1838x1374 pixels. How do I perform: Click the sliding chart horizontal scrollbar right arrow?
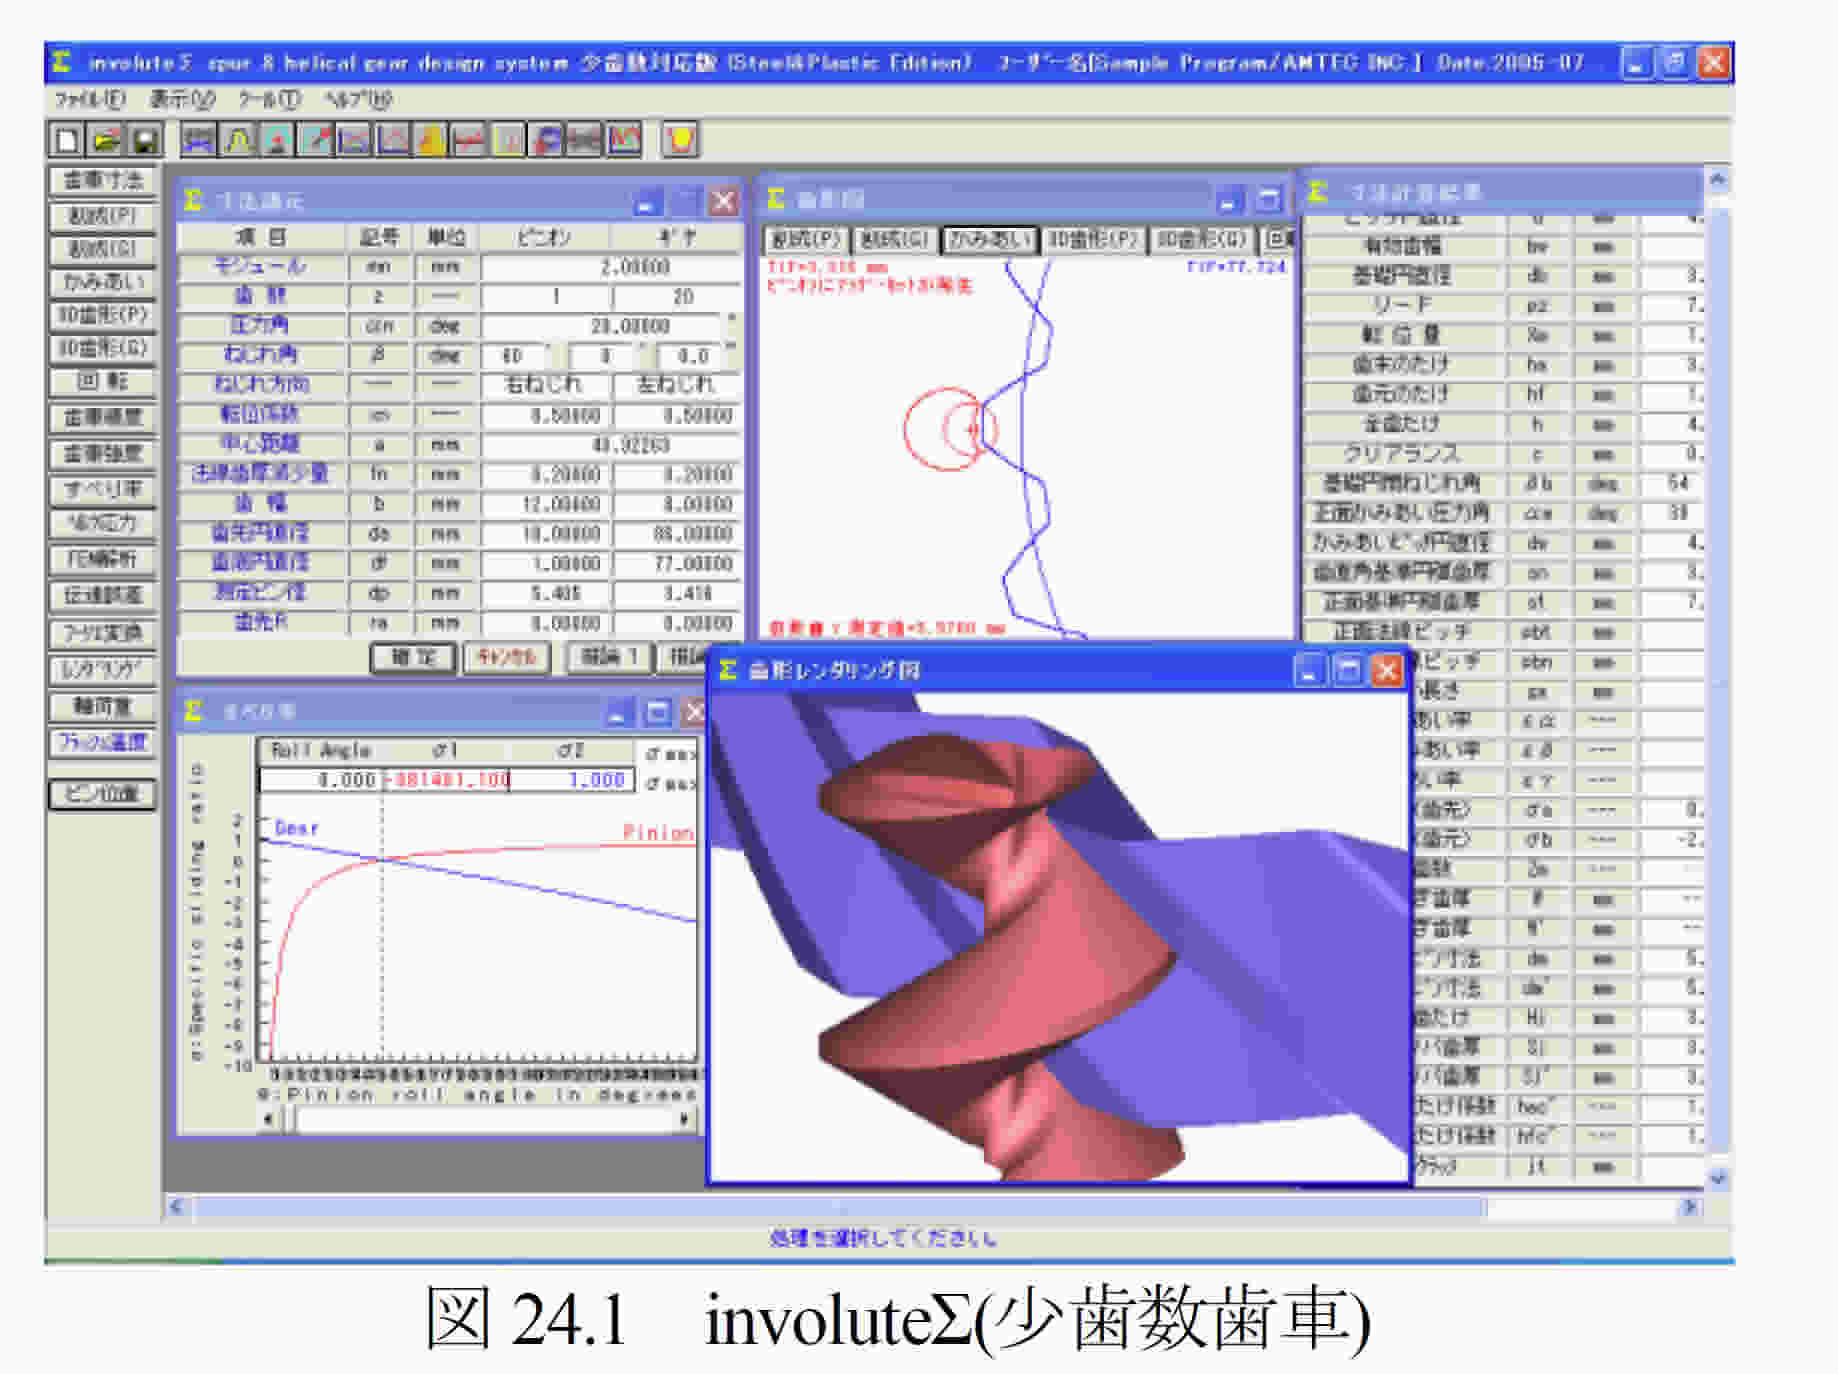click(x=685, y=1120)
